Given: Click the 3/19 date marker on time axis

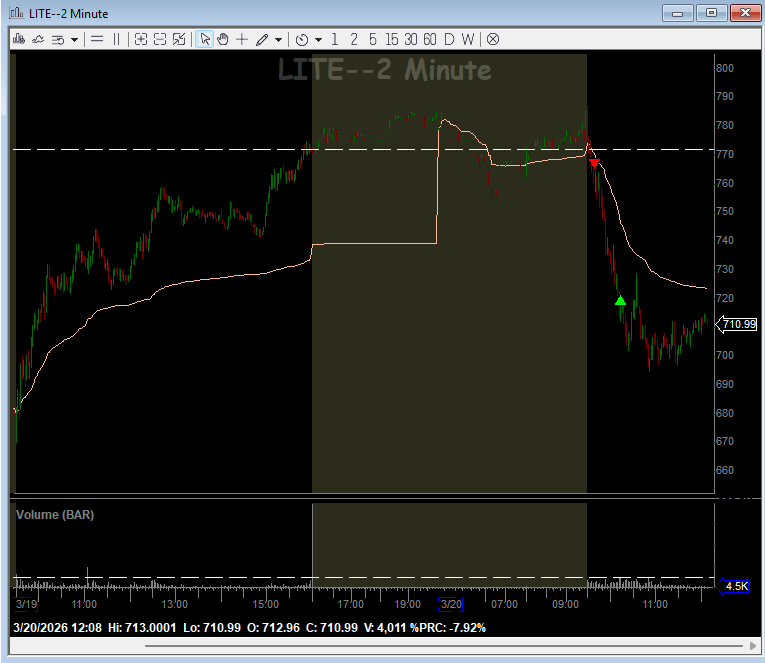Looking at the screenshot, I should 26,604.
